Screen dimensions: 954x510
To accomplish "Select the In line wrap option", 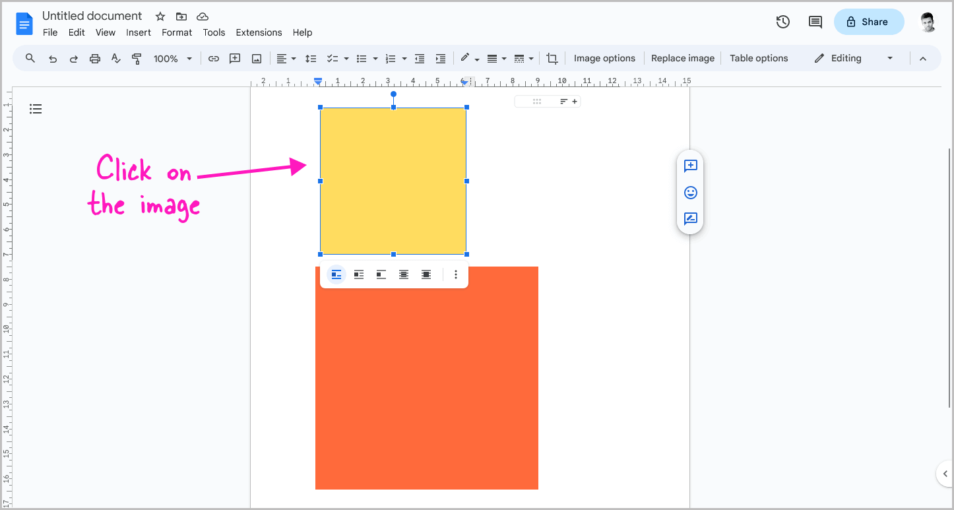I will 336,275.
